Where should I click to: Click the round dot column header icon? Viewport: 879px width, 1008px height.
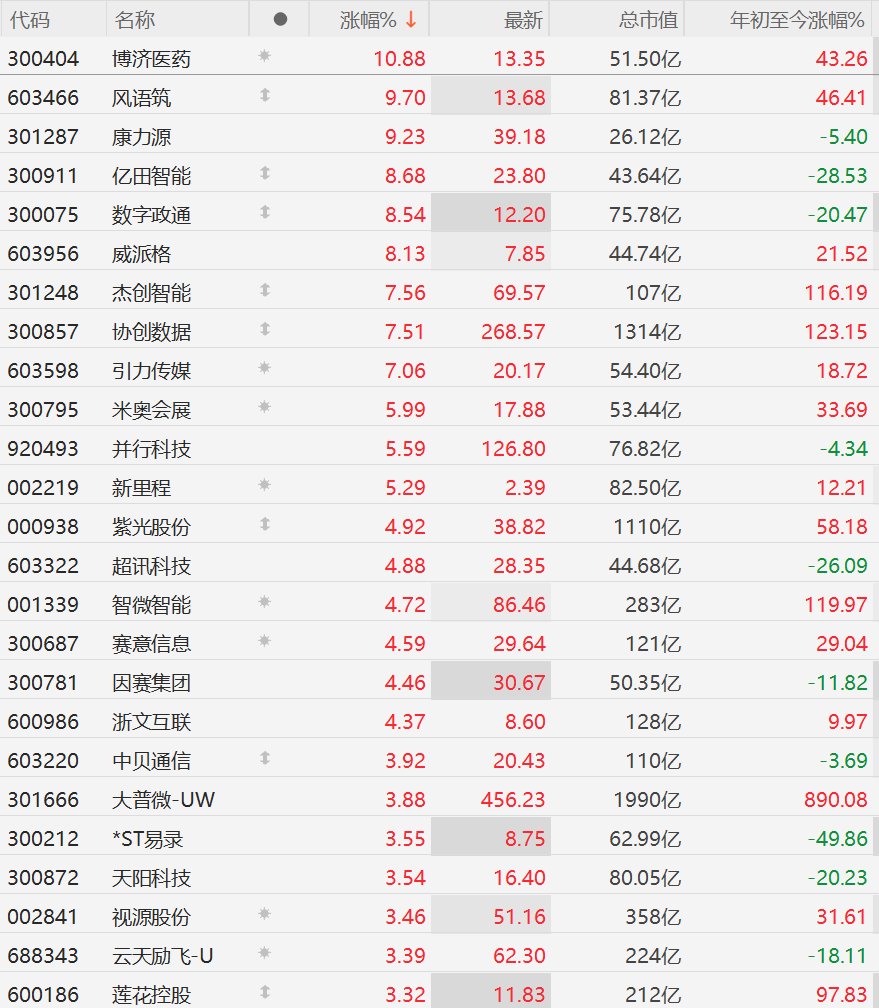click(x=280, y=19)
